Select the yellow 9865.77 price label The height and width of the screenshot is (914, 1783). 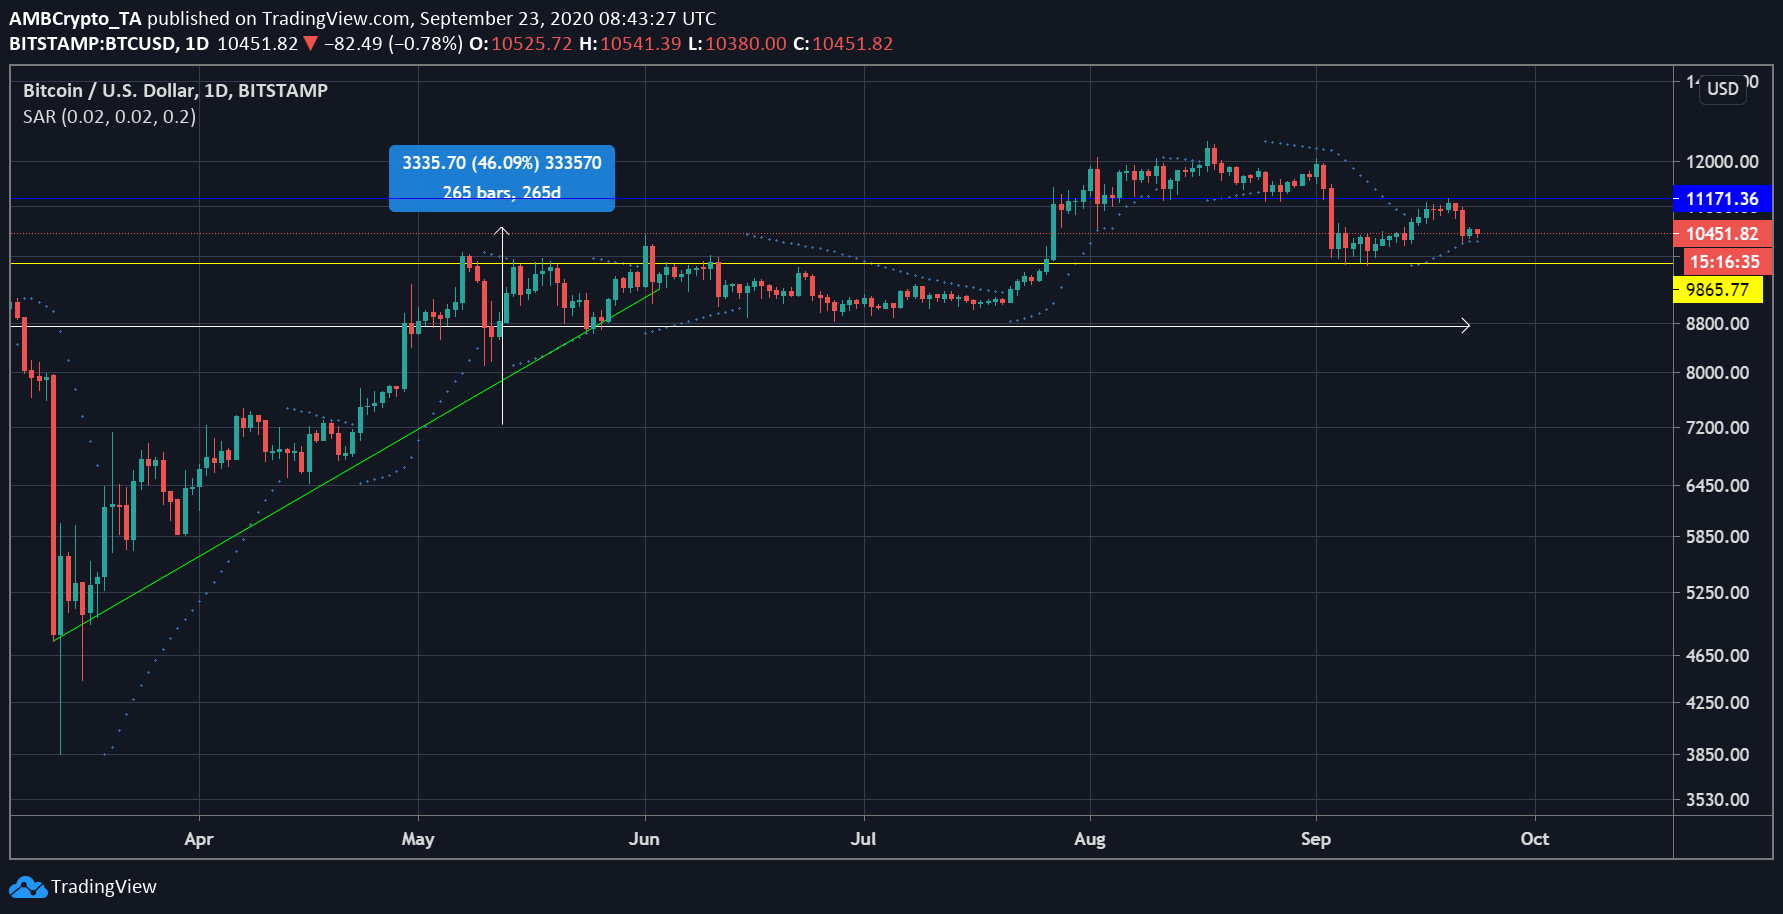coord(1718,290)
